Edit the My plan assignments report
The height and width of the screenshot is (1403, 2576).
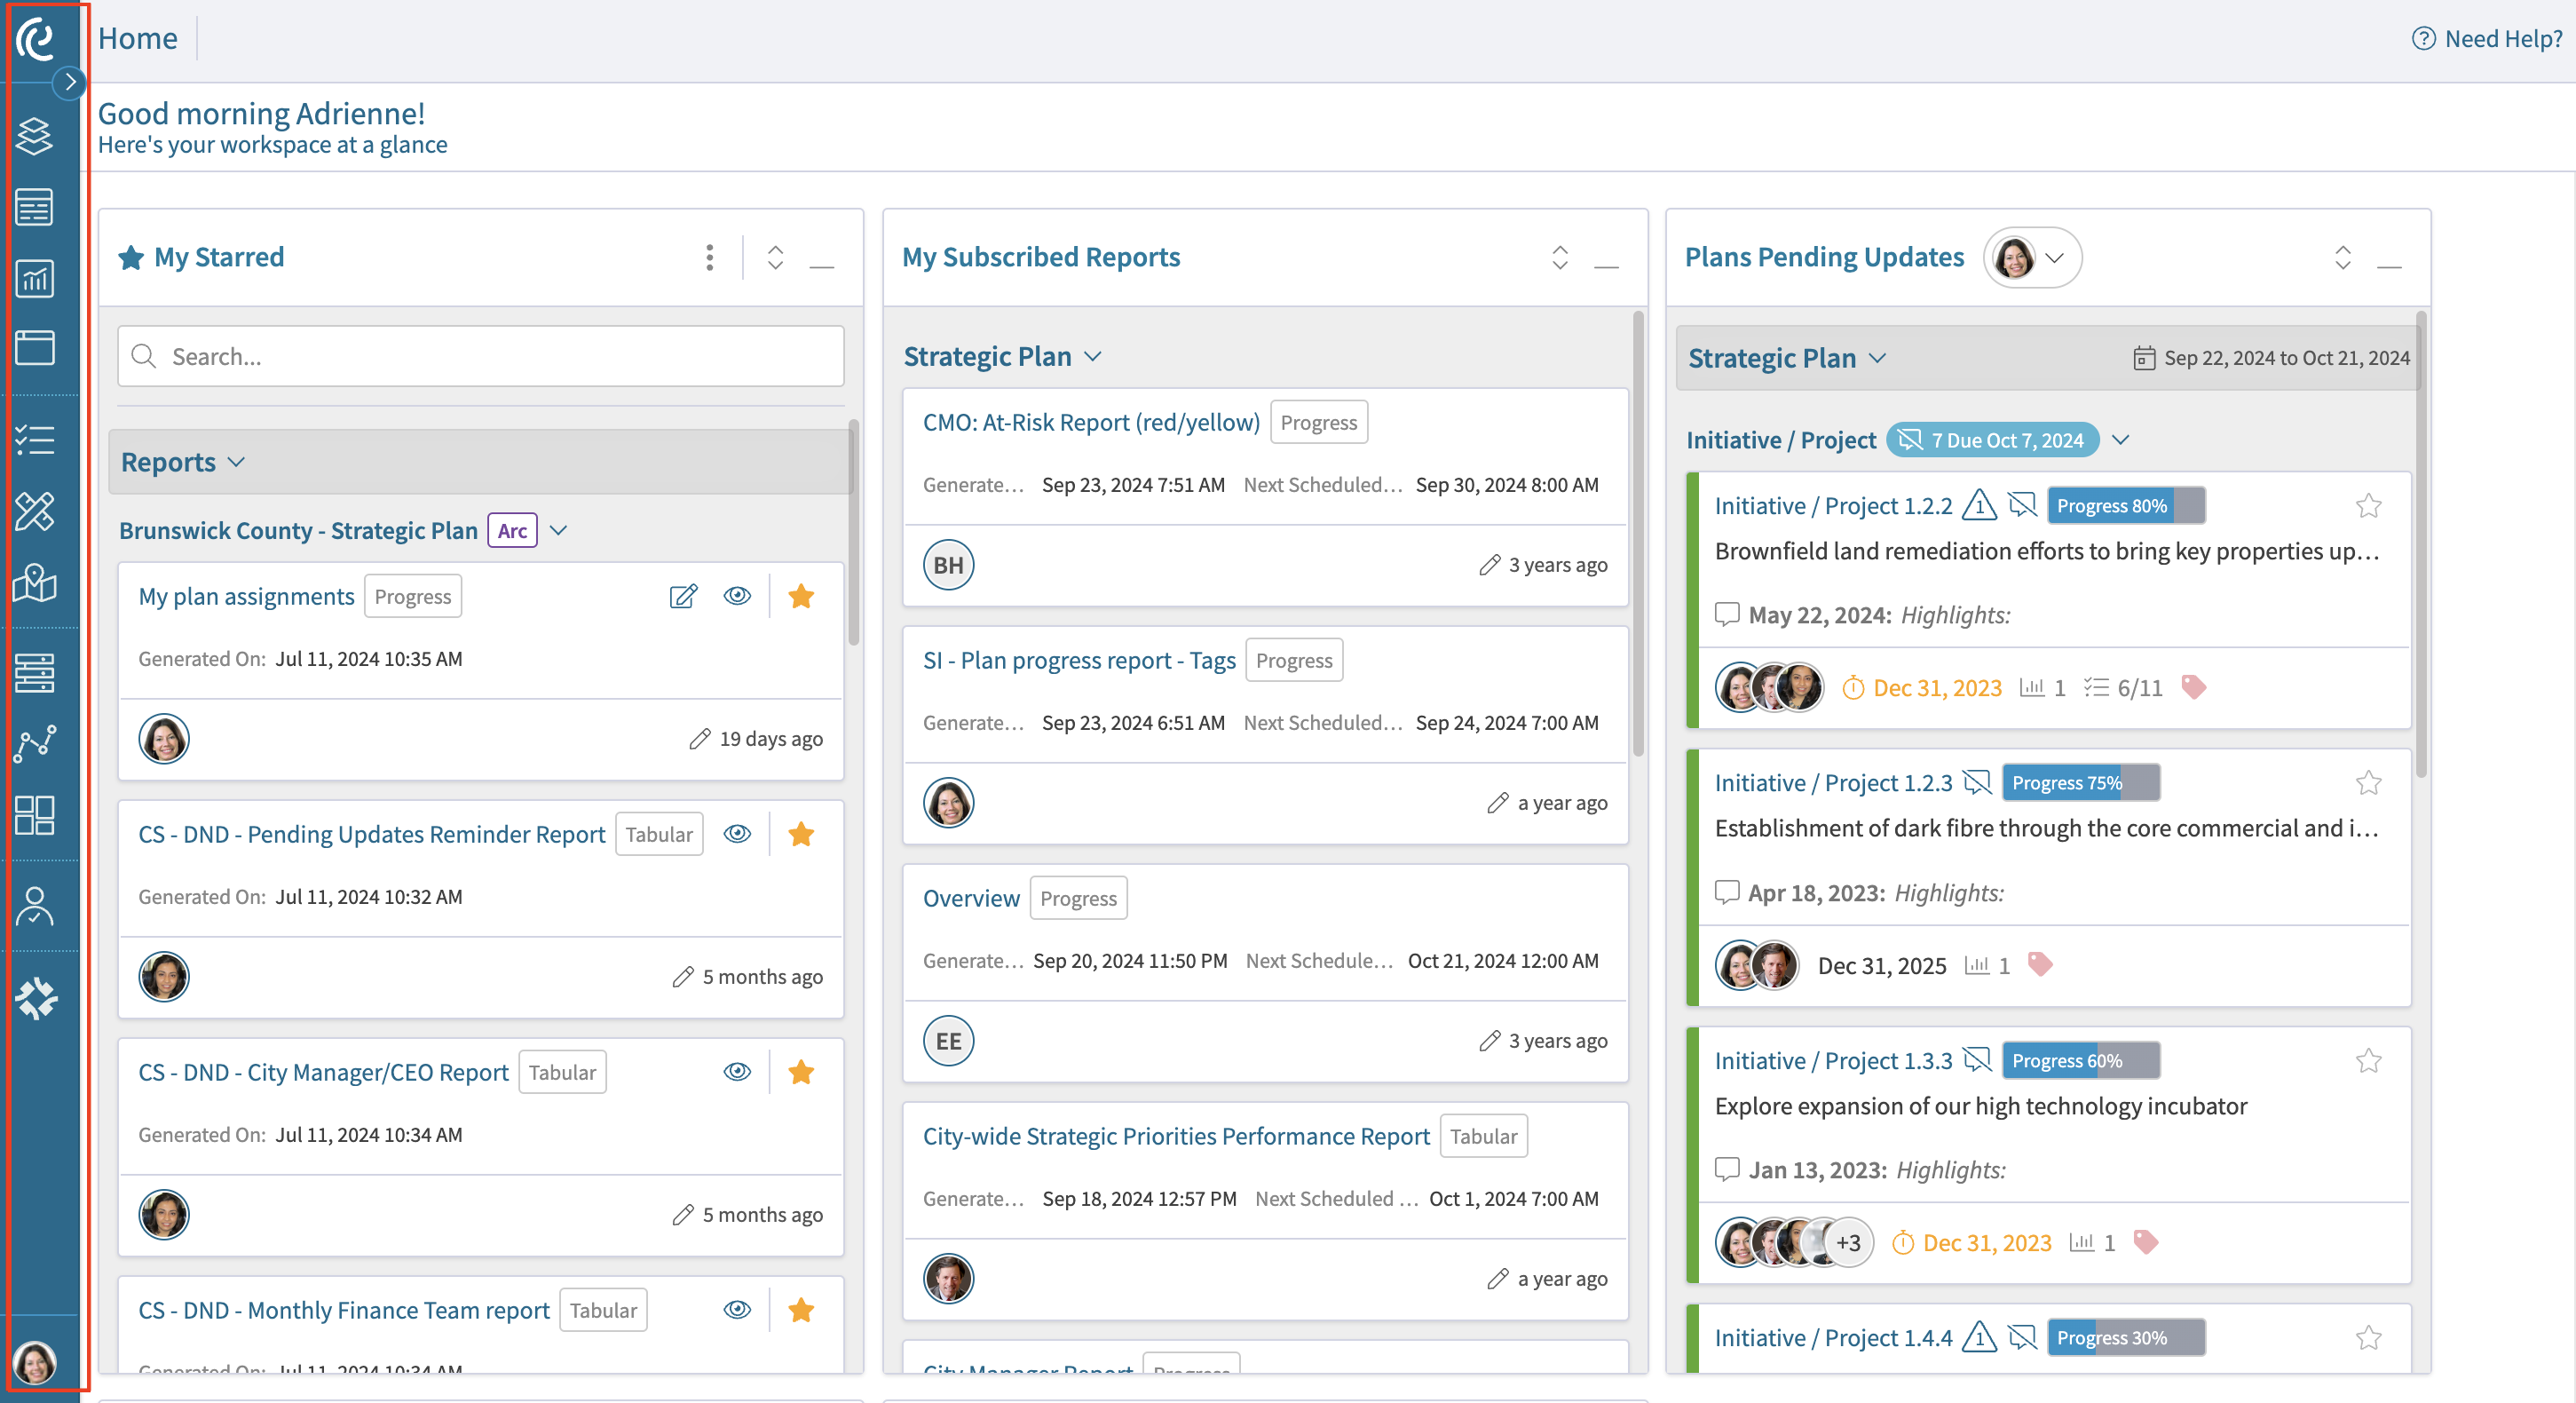click(x=683, y=597)
